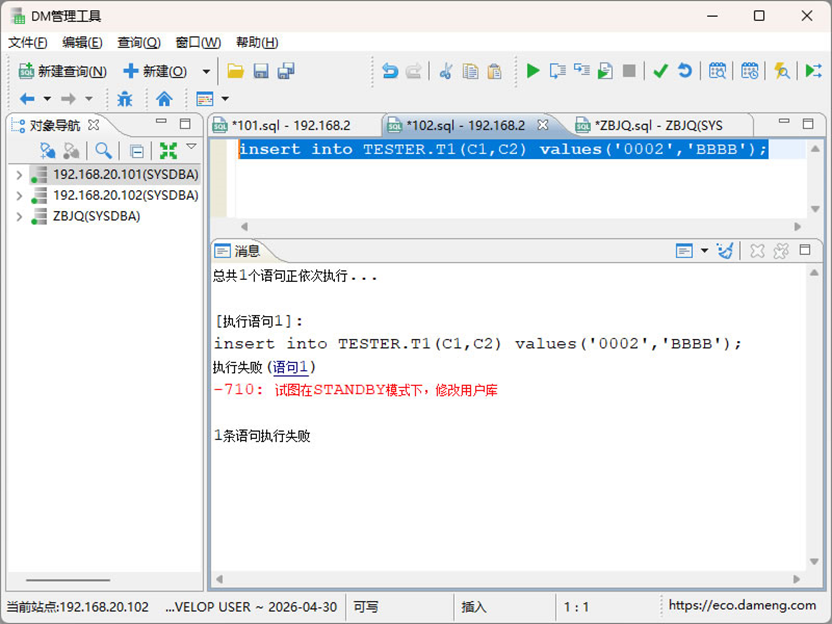Click the new connection plug icon
The height and width of the screenshot is (624, 832).
point(48,151)
